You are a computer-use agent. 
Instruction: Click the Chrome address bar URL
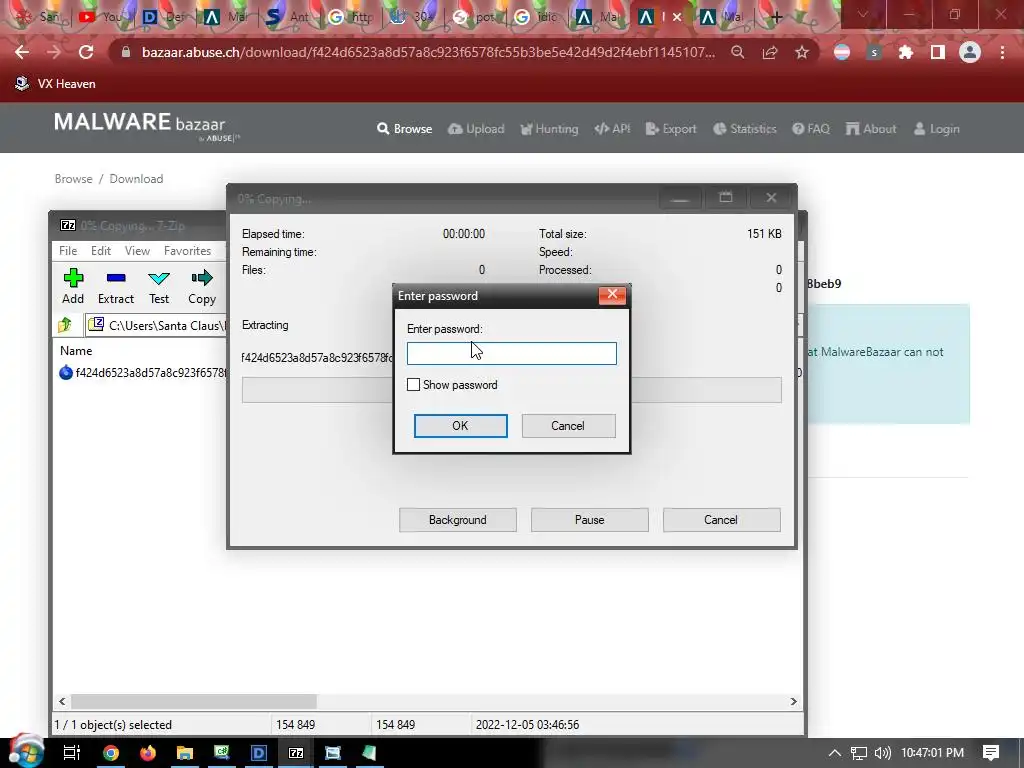[428, 52]
